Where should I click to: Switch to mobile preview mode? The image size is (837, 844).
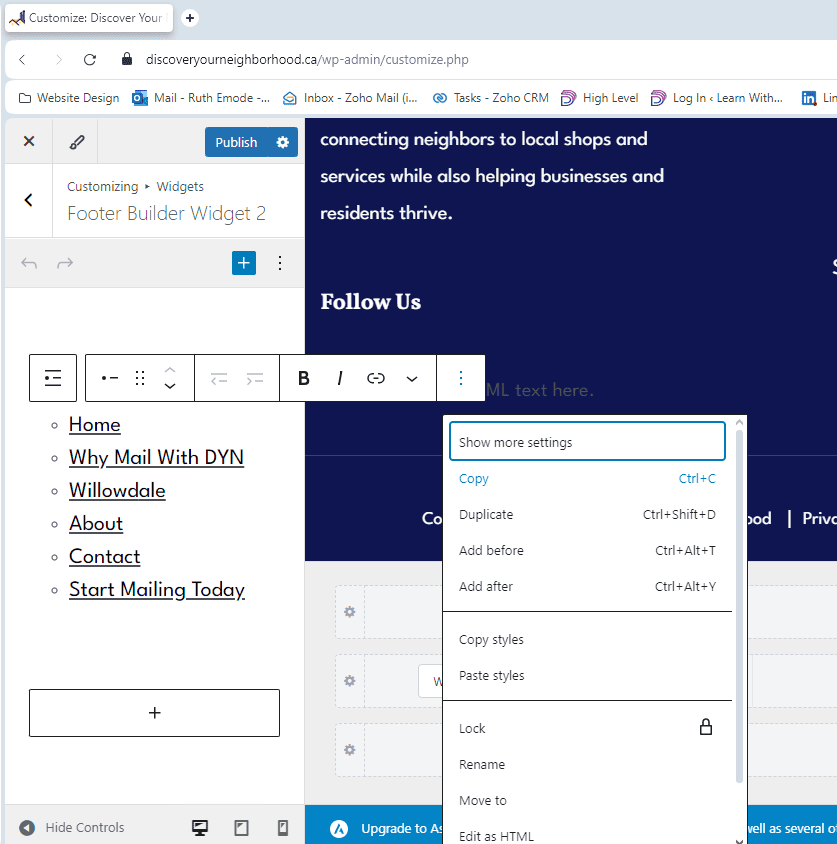click(282, 827)
